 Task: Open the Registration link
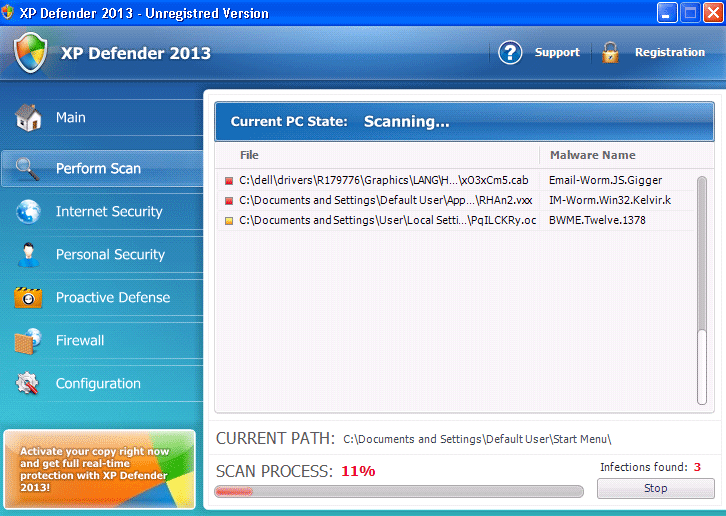click(x=669, y=53)
